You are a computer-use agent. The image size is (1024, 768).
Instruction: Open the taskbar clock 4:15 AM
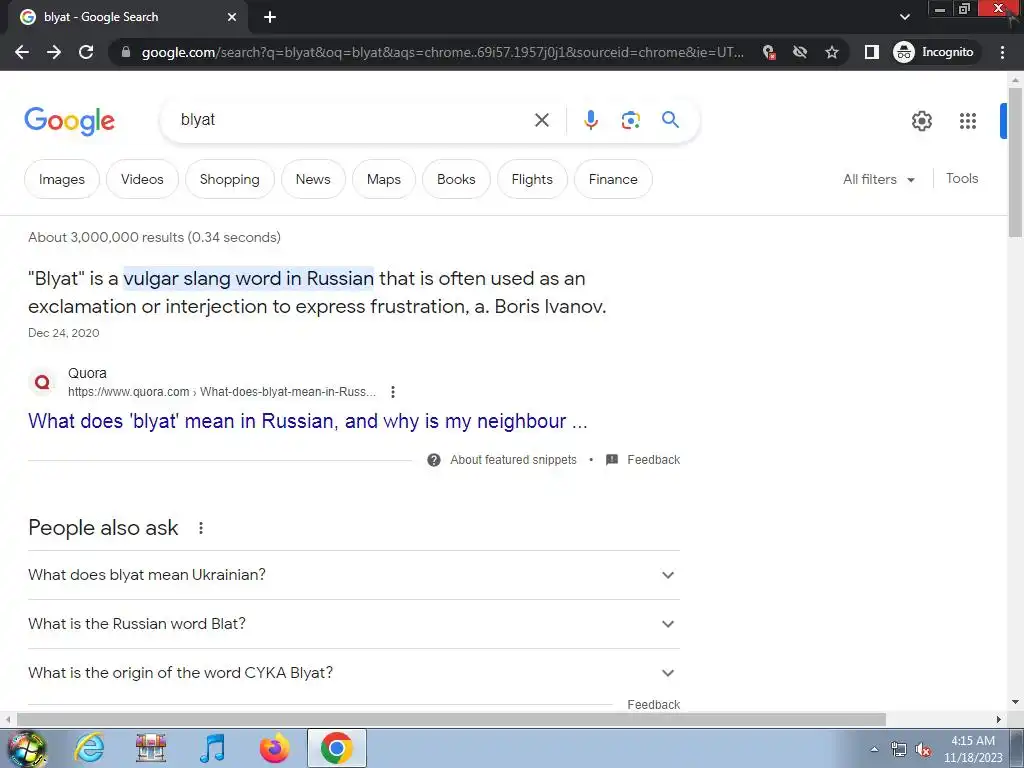(x=972, y=749)
